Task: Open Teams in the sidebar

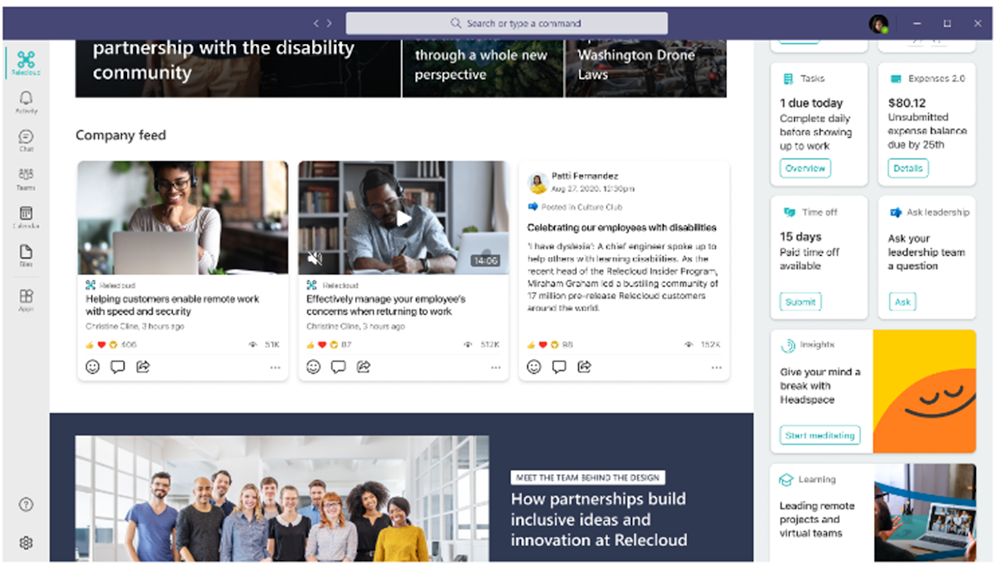Action: click(x=25, y=178)
